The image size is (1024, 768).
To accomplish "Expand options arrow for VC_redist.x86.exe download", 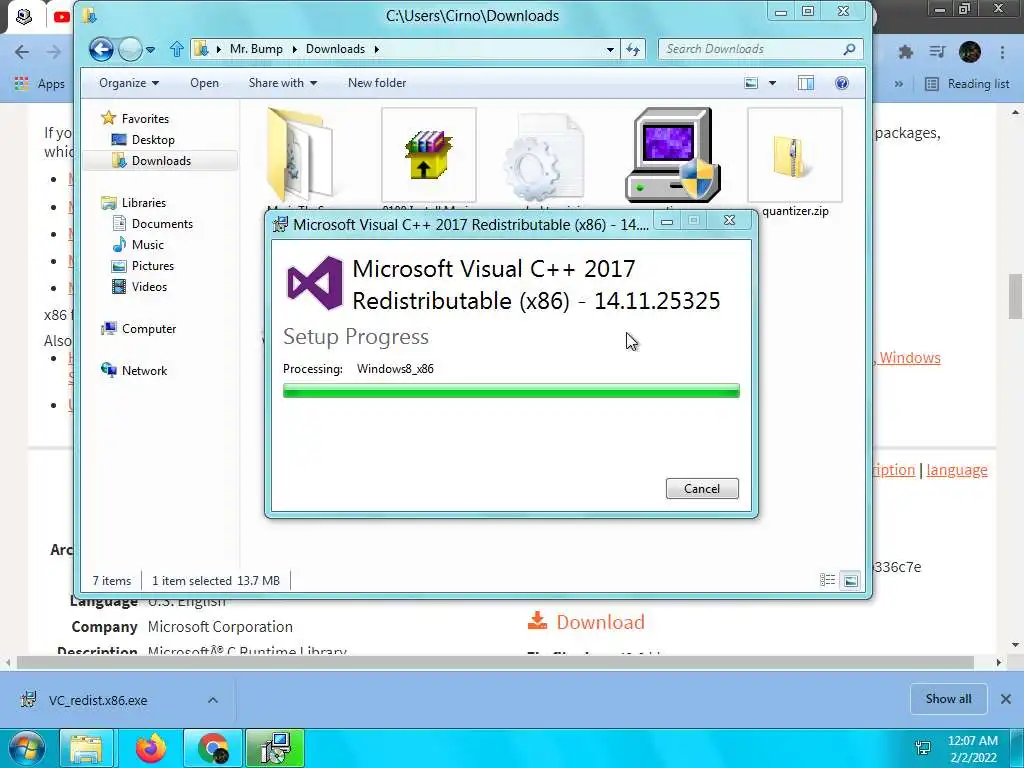I will click(x=213, y=700).
